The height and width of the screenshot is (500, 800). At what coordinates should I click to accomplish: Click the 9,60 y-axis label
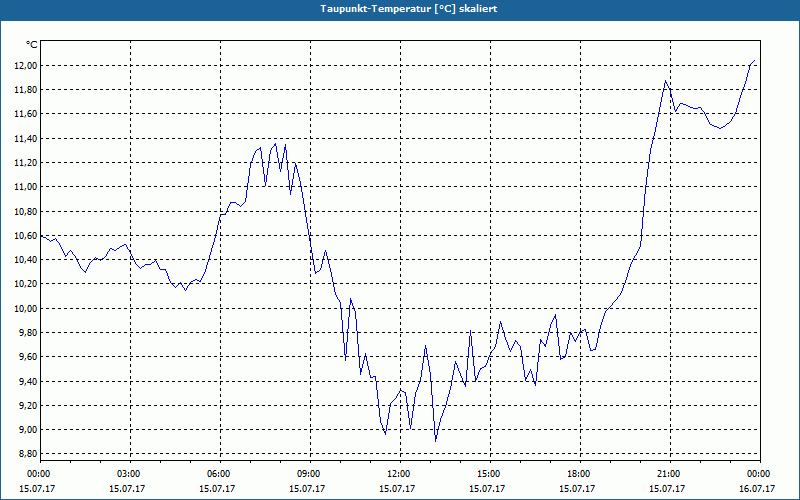tap(28, 357)
